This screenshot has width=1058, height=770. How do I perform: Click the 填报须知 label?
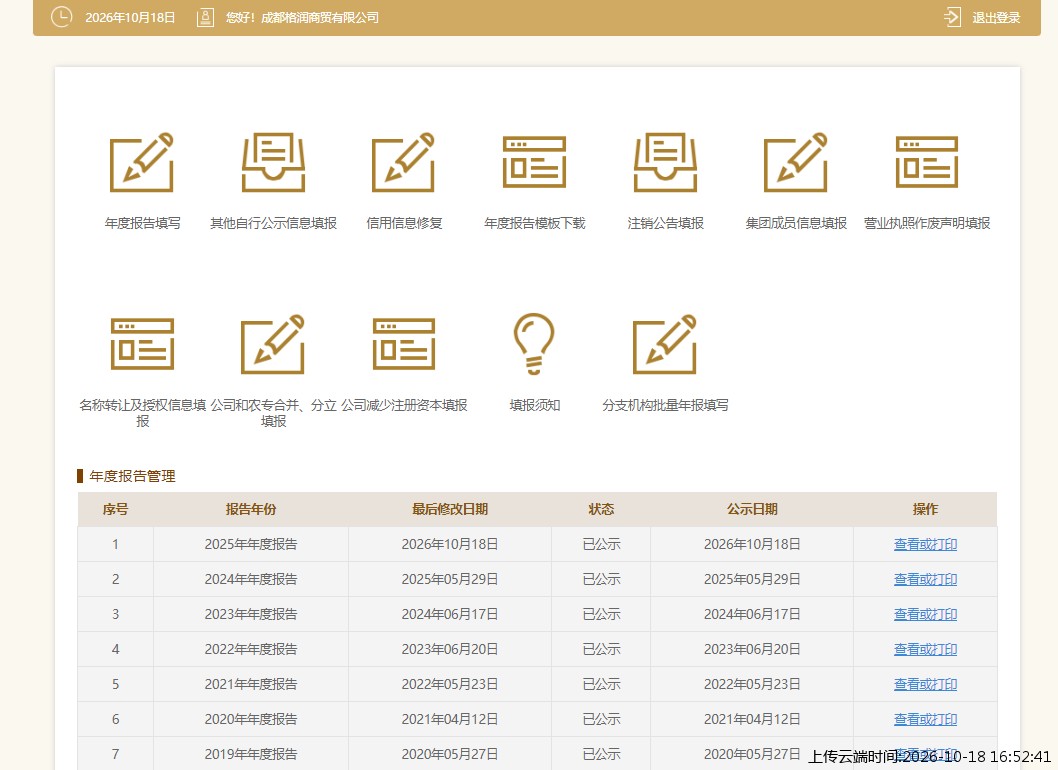tap(534, 405)
